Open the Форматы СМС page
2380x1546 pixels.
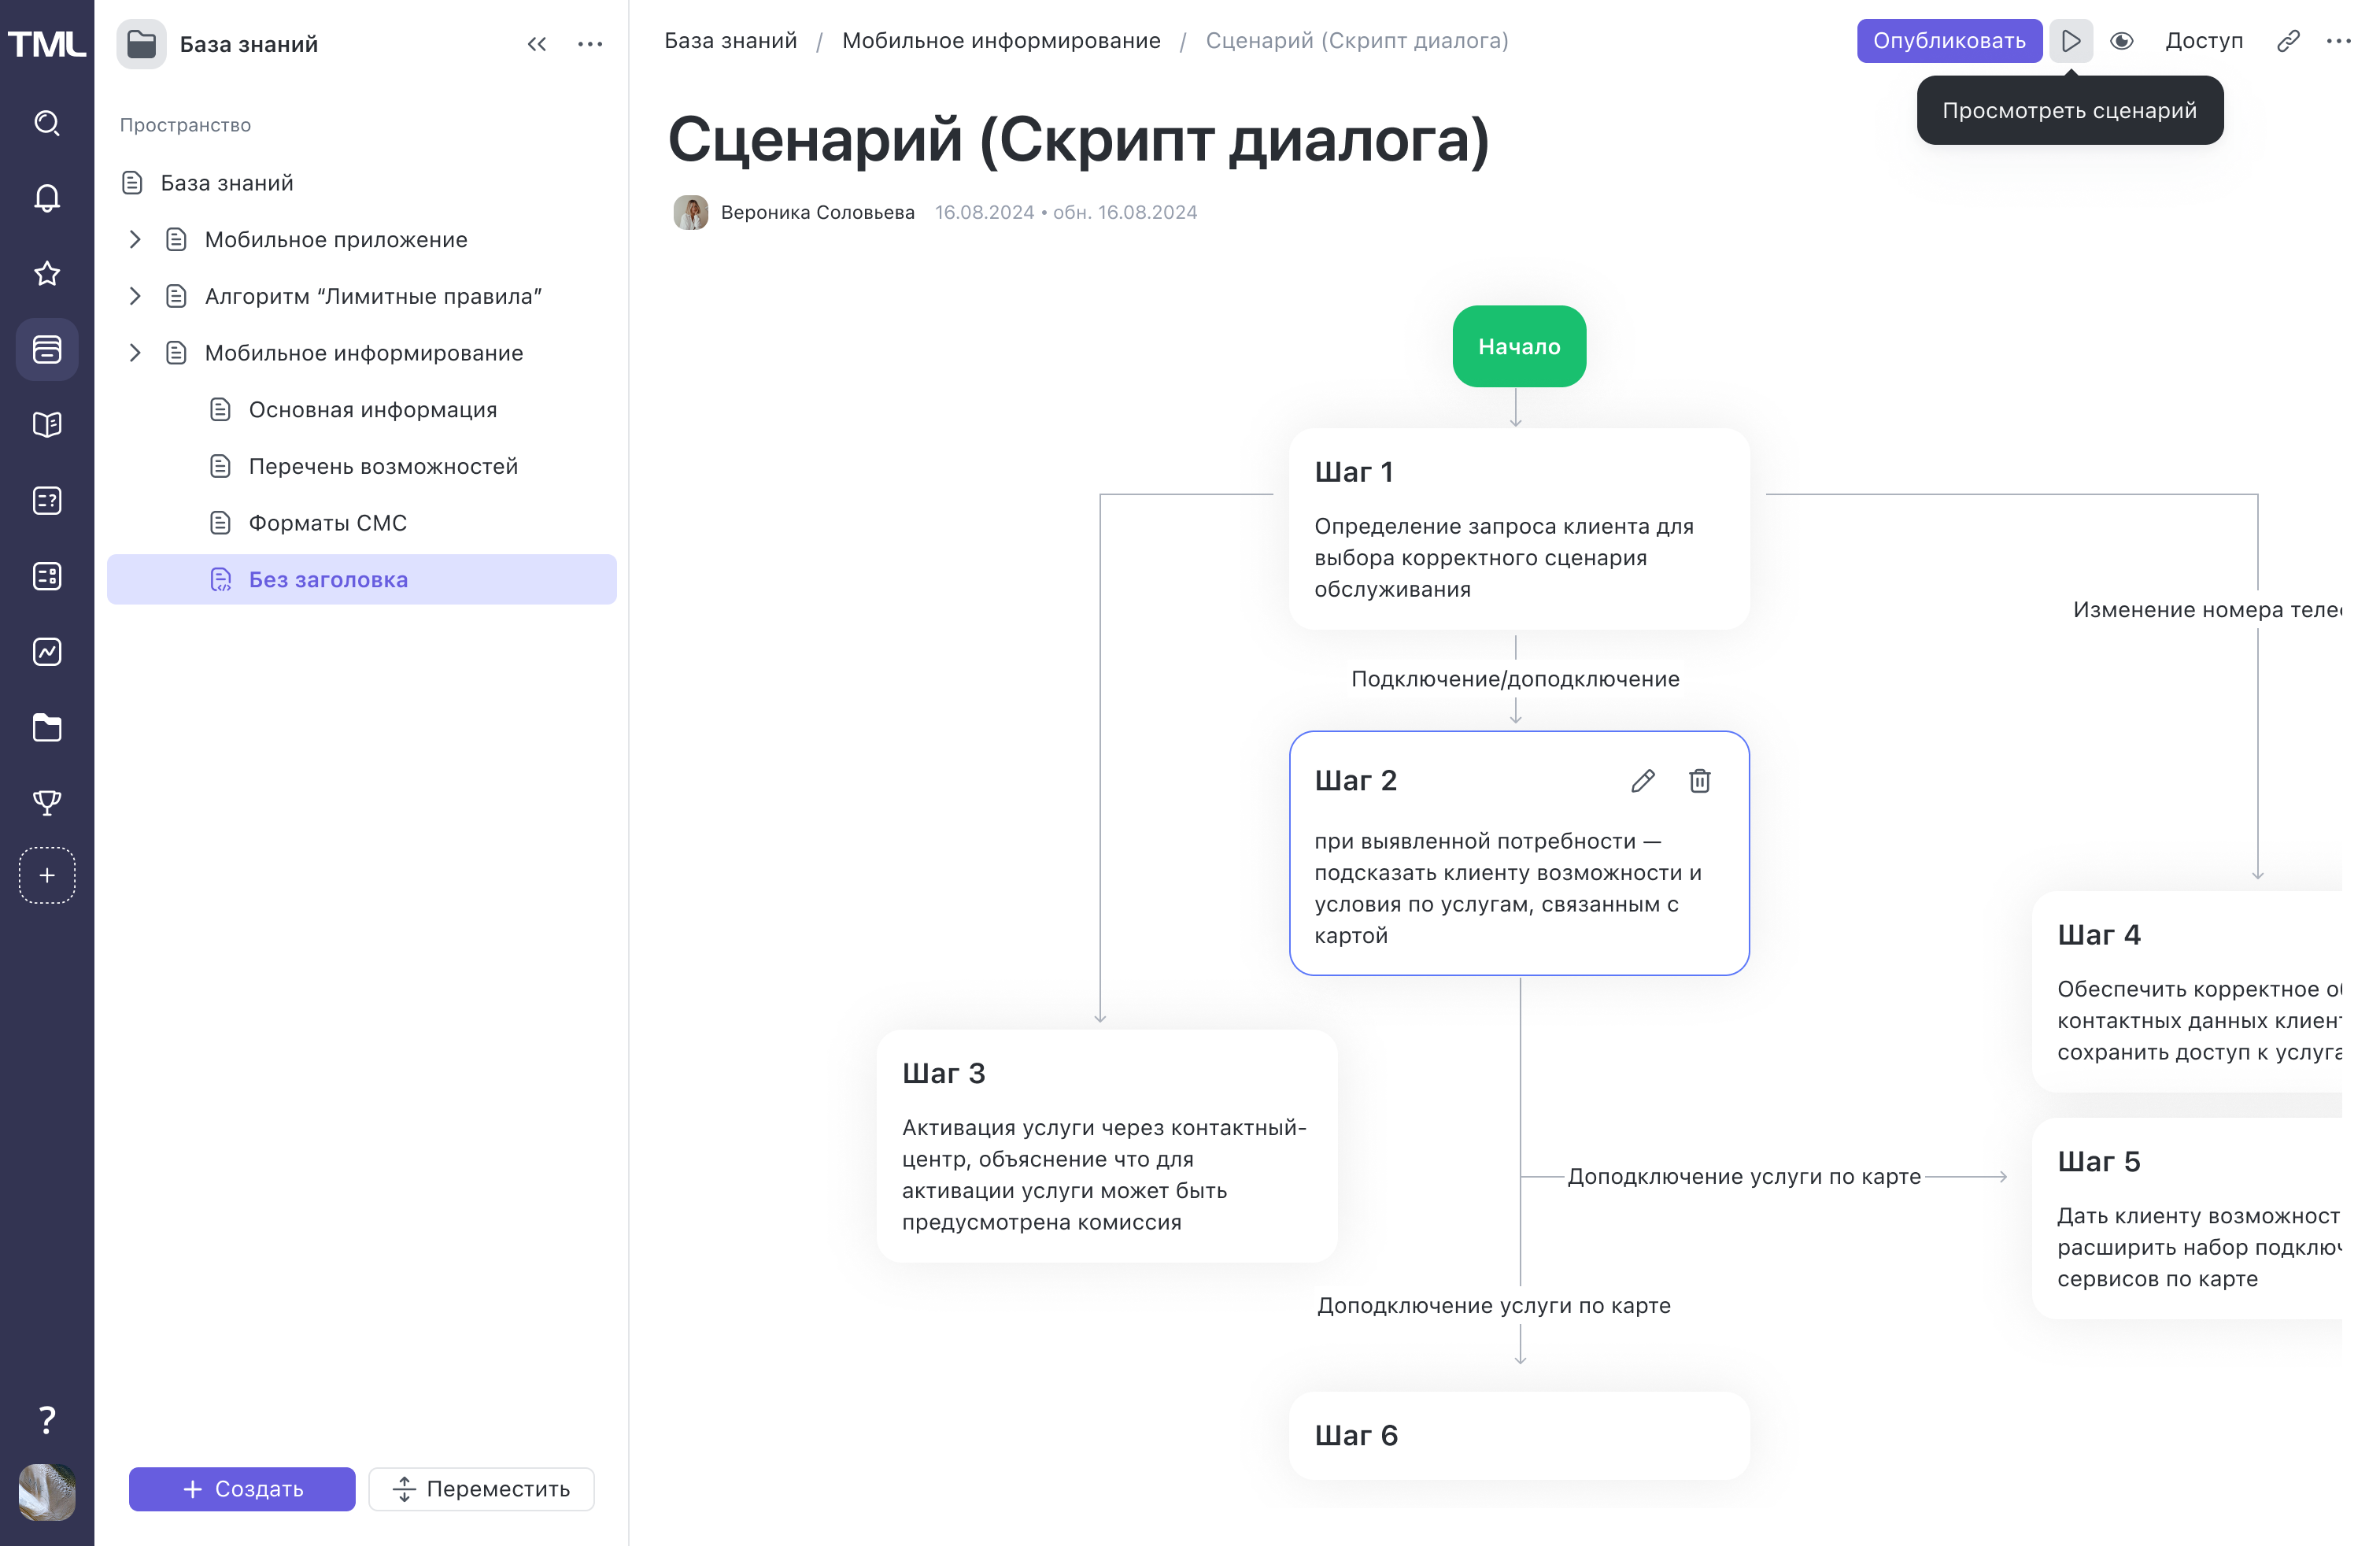327,523
